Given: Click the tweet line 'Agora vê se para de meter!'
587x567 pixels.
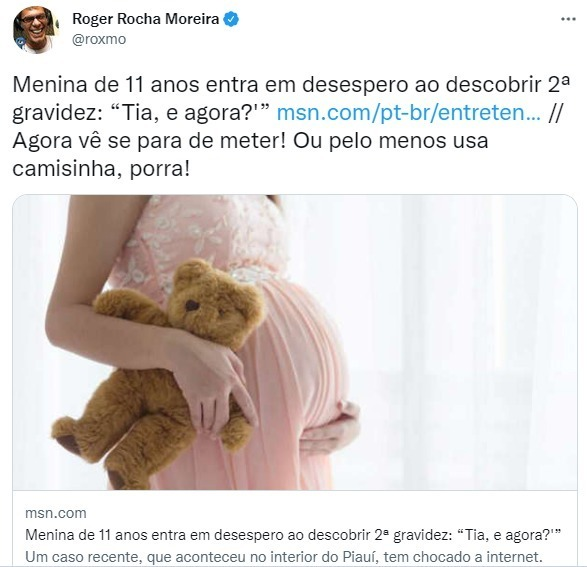Looking at the screenshot, I should coord(150,141).
